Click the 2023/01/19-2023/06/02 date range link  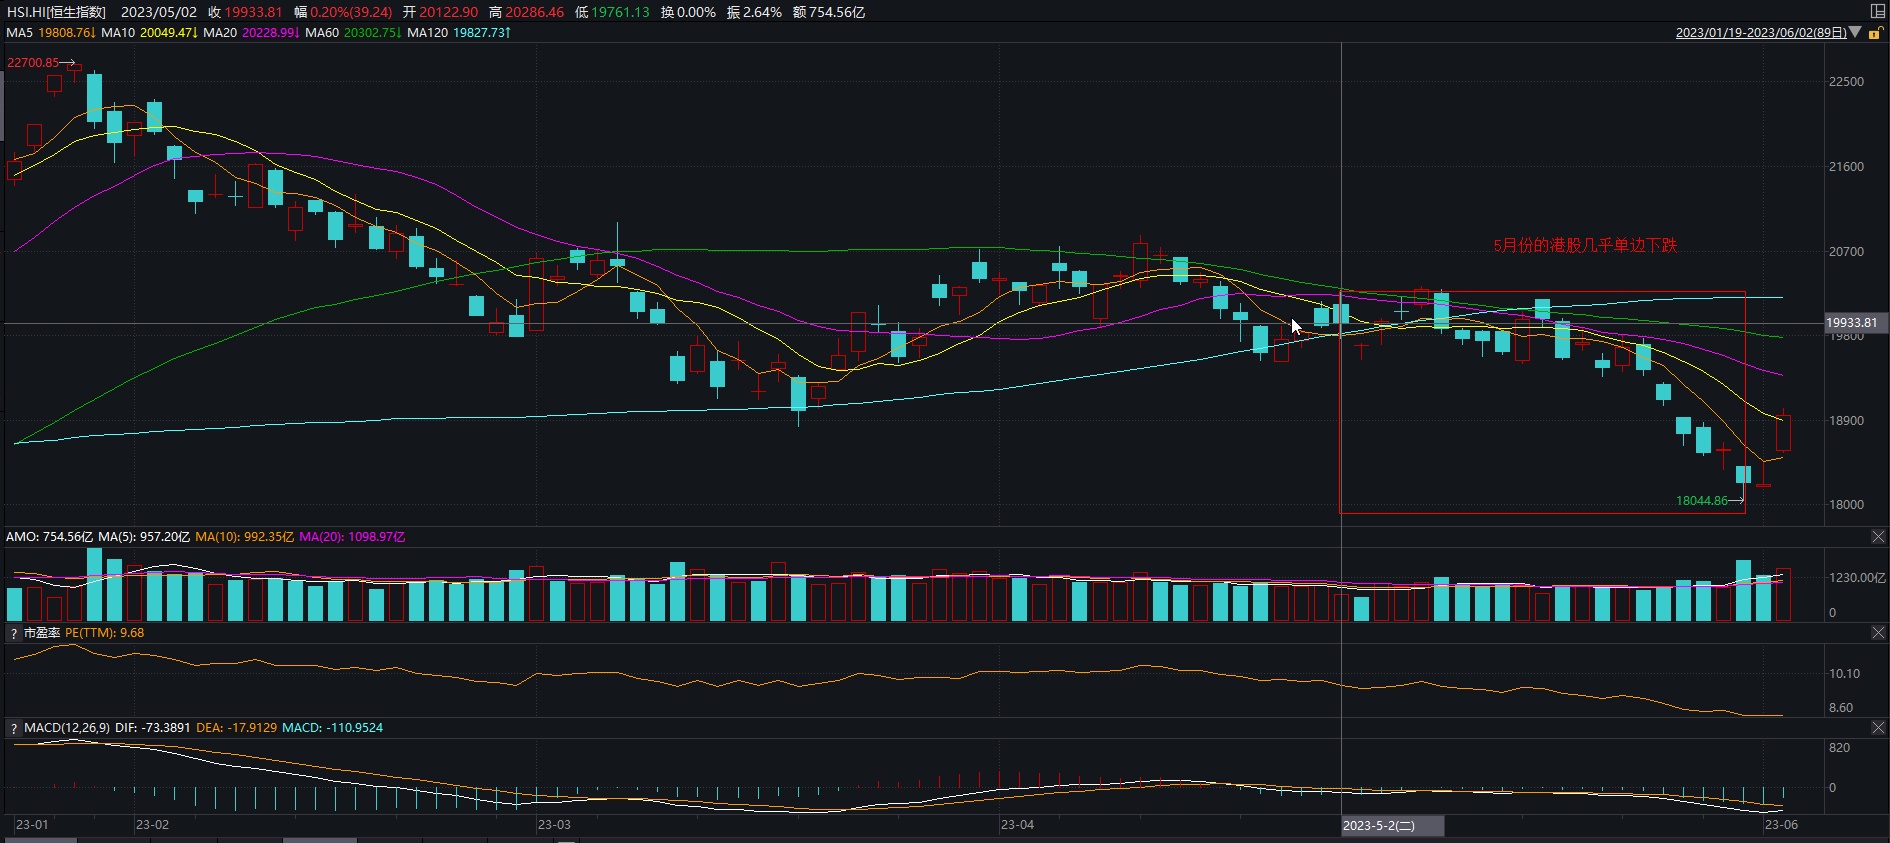pos(1760,33)
